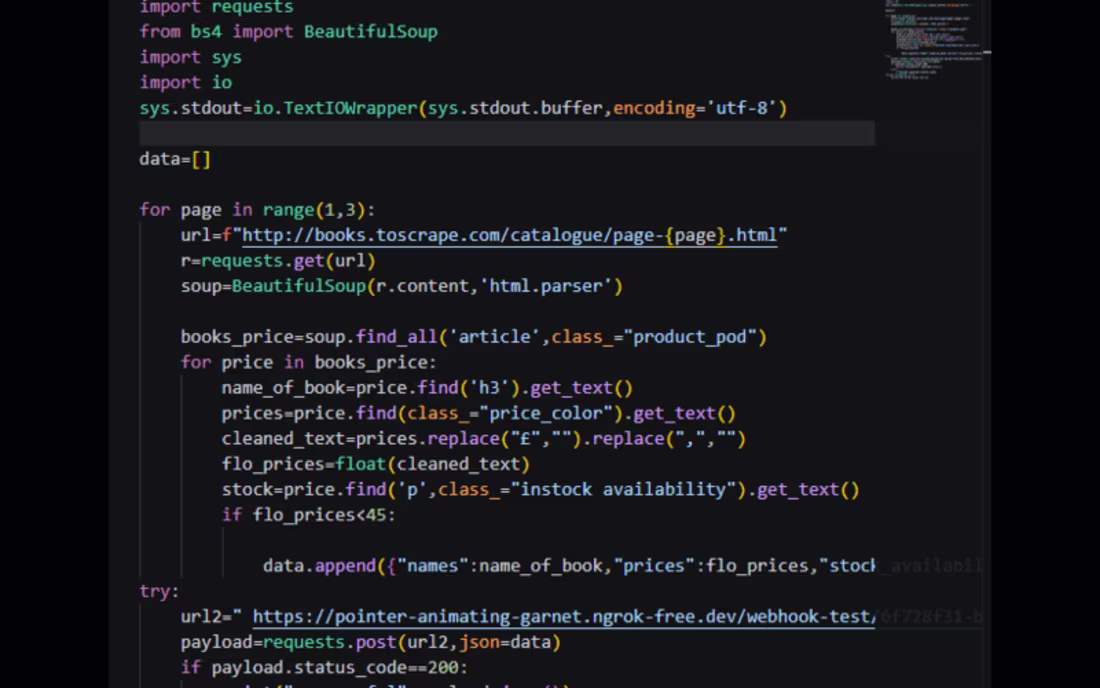This screenshot has height=688, width=1100.
Task: Click the 'r=requests.get(url)' line
Action: coord(278,261)
